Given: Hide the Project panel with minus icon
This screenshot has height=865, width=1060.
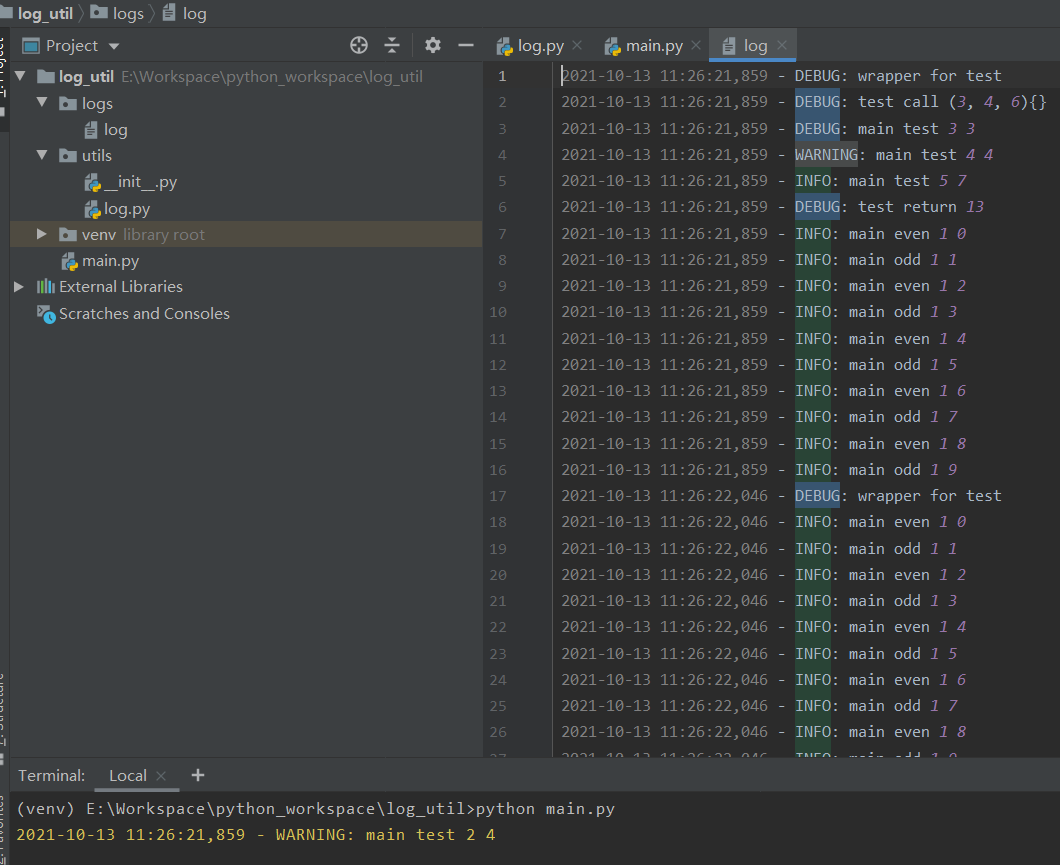Looking at the screenshot, I should pos(466,45).
